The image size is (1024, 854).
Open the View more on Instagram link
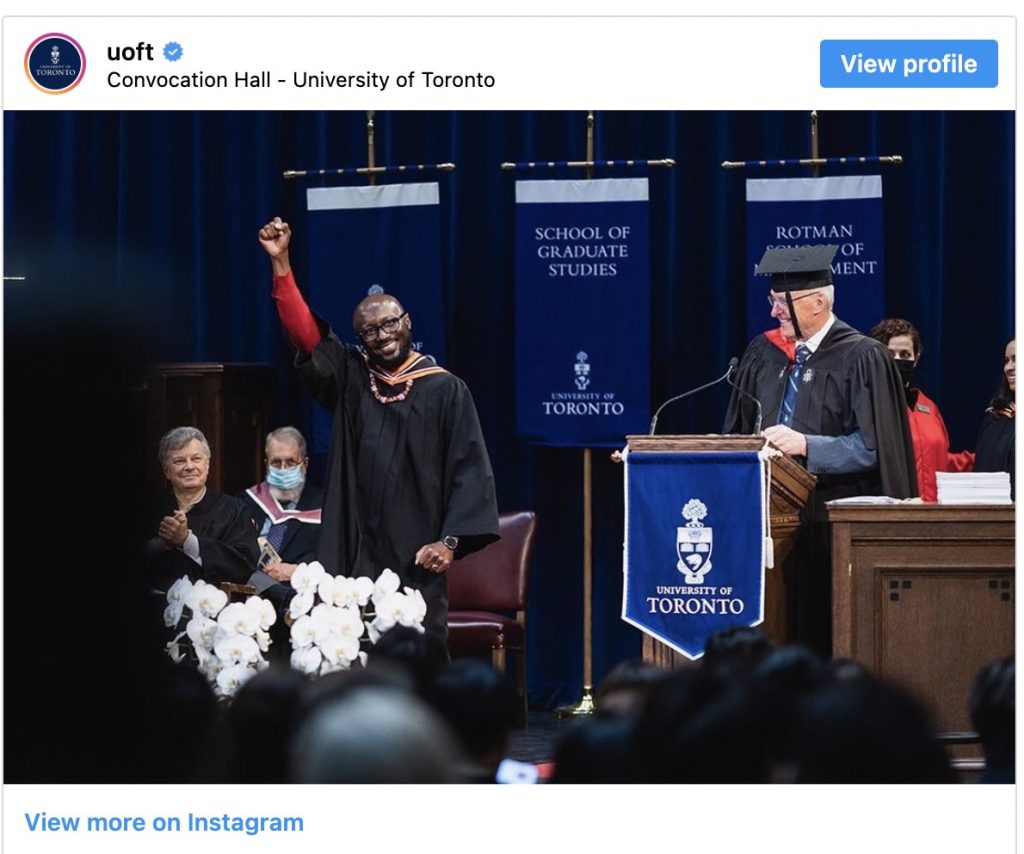(164, 823)
